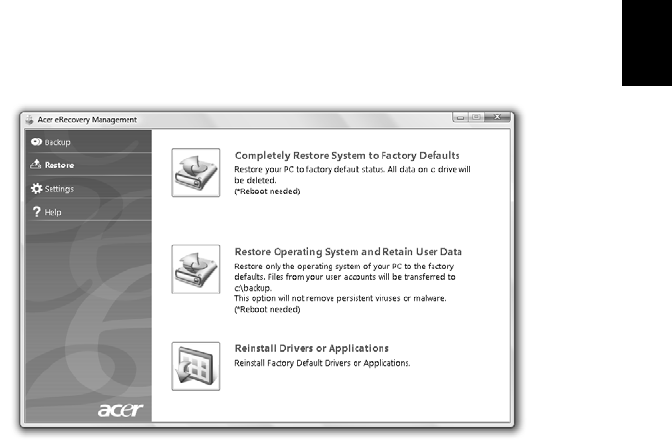Click the Restore Operating System disk icon
This screenshot has height=447, width=672.
[x=196, y=269]
